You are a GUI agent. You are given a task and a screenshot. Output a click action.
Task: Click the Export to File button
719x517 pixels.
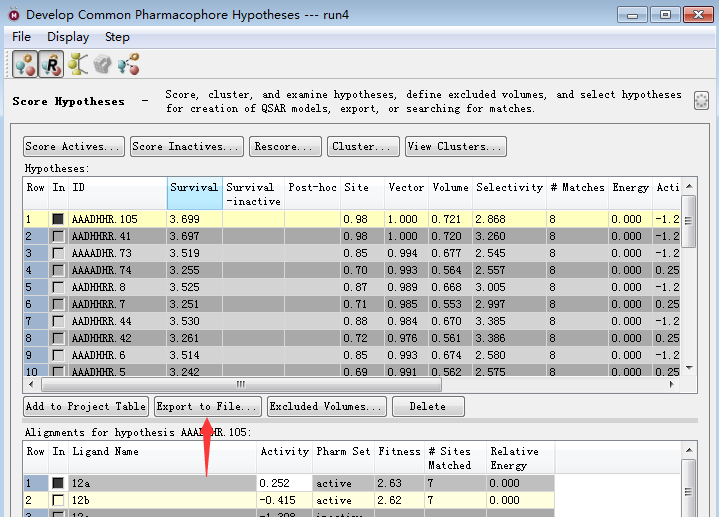pos(208,407)
